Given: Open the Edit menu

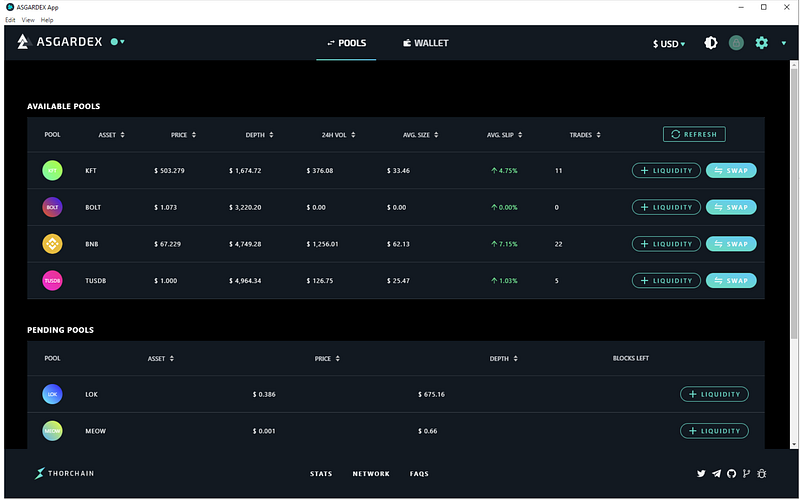Looking at the screenshot, I should coord(10,20).
